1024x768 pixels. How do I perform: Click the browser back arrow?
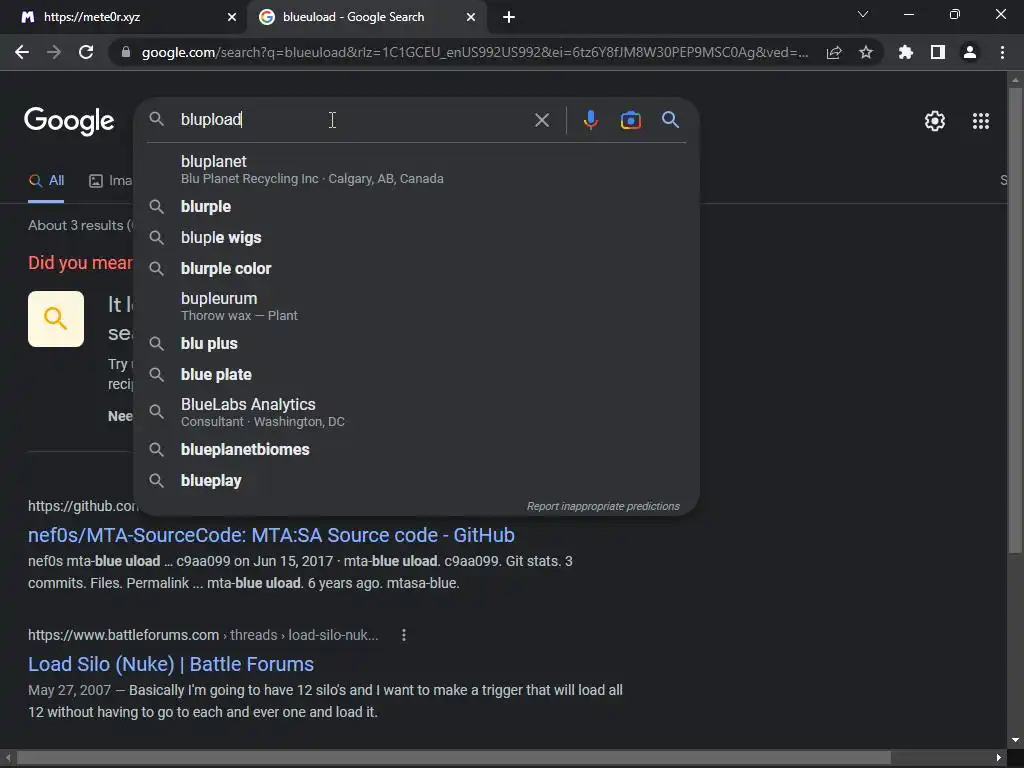tap(22, 52)
